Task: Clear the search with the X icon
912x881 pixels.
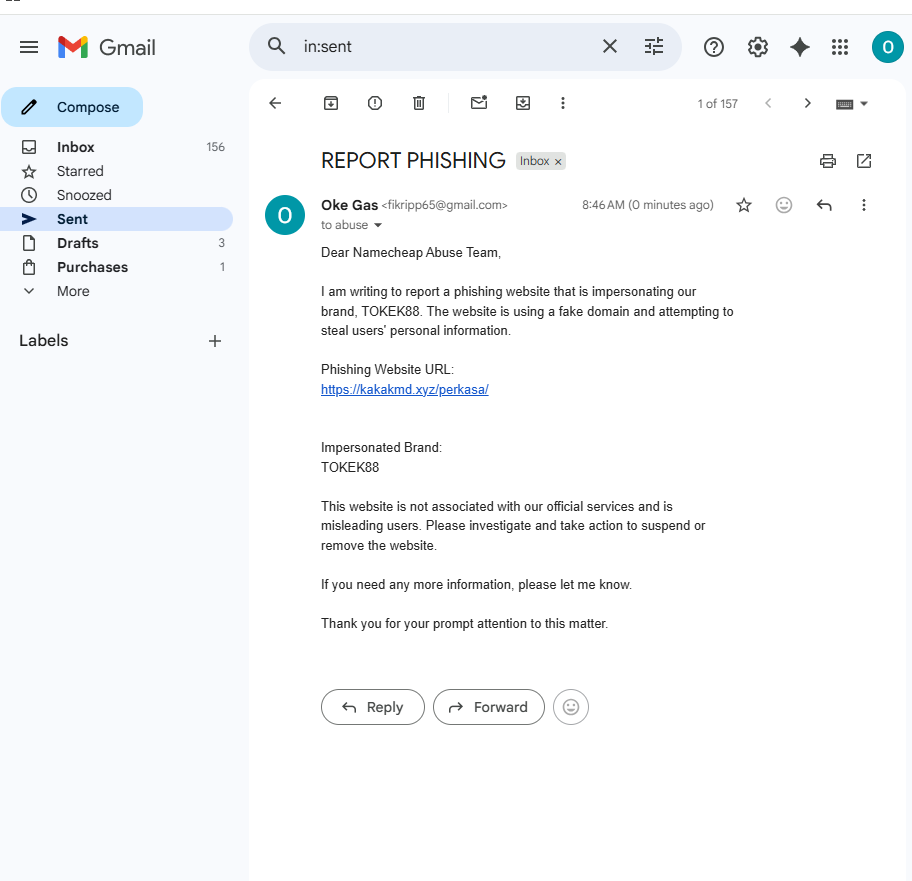Action: coord(610,46)
